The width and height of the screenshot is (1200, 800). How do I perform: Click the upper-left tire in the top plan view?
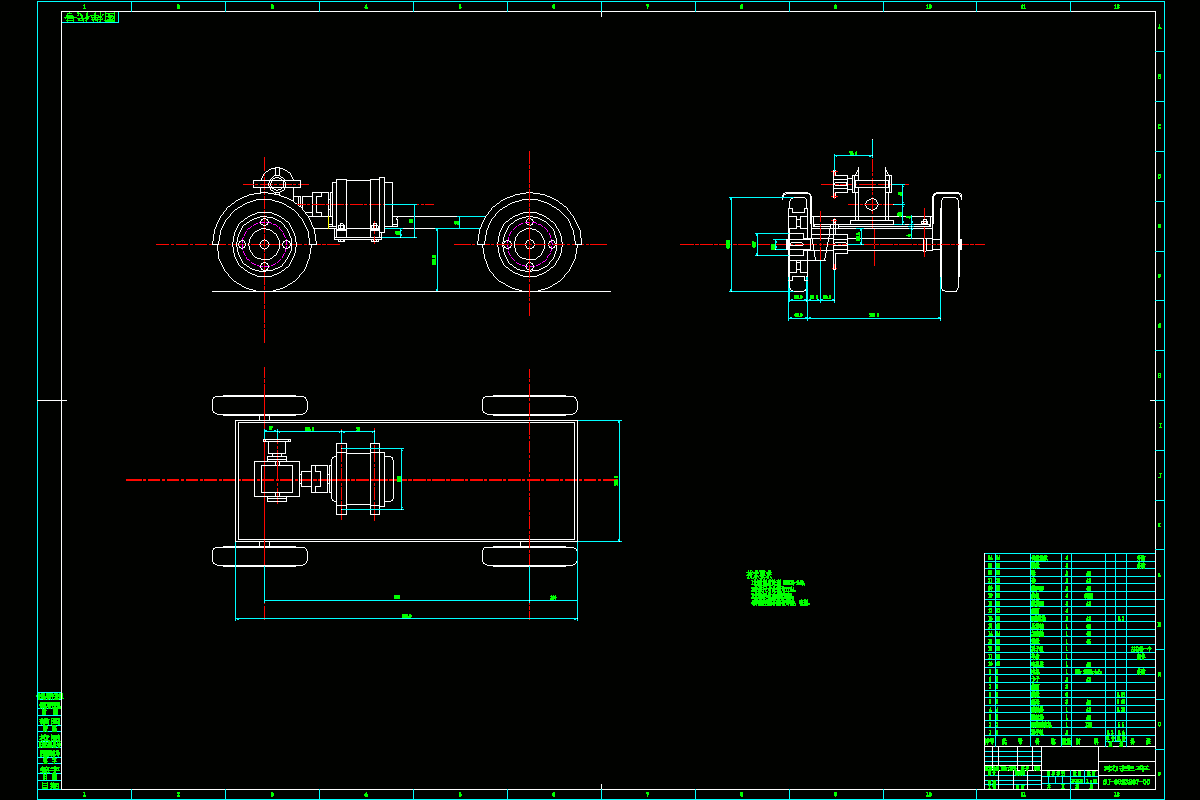click(x=260, y=405)
